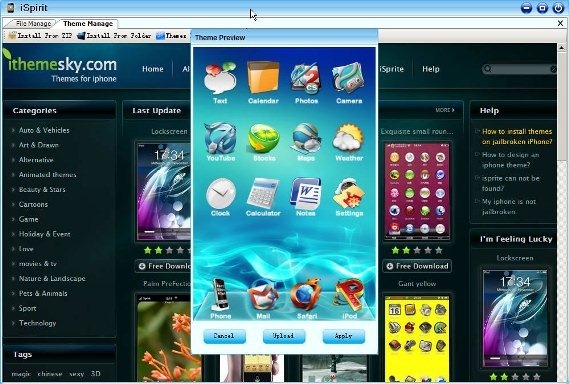
Task: Apply the previewed theme
Action: 343,336
